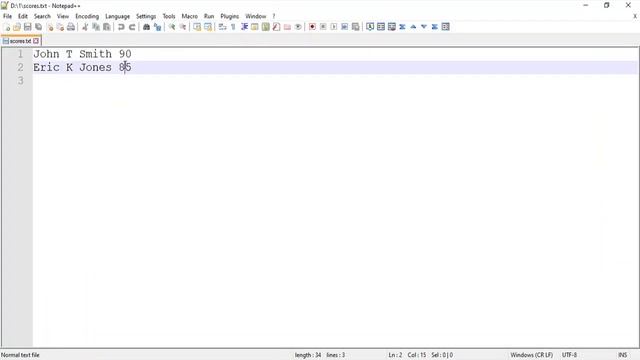Undo the last edit with toolbar arrow
Image resolution: width=640 pixels, height=360 pixels.
(121, 27)
